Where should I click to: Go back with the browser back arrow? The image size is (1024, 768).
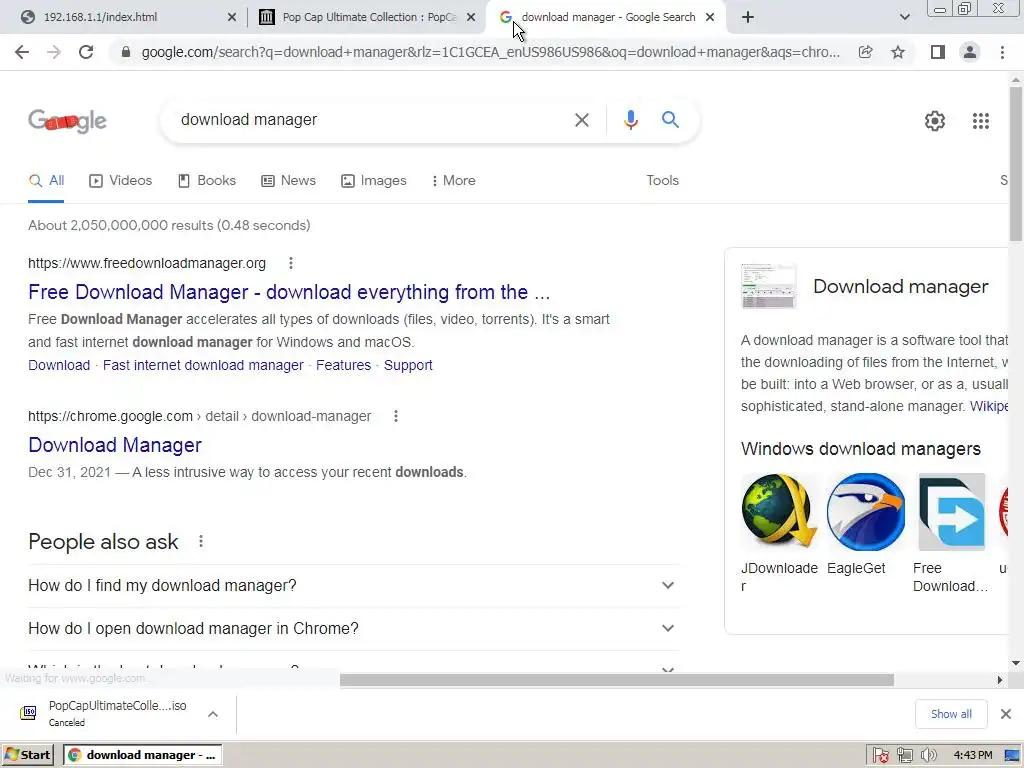(x=22, y=52)
